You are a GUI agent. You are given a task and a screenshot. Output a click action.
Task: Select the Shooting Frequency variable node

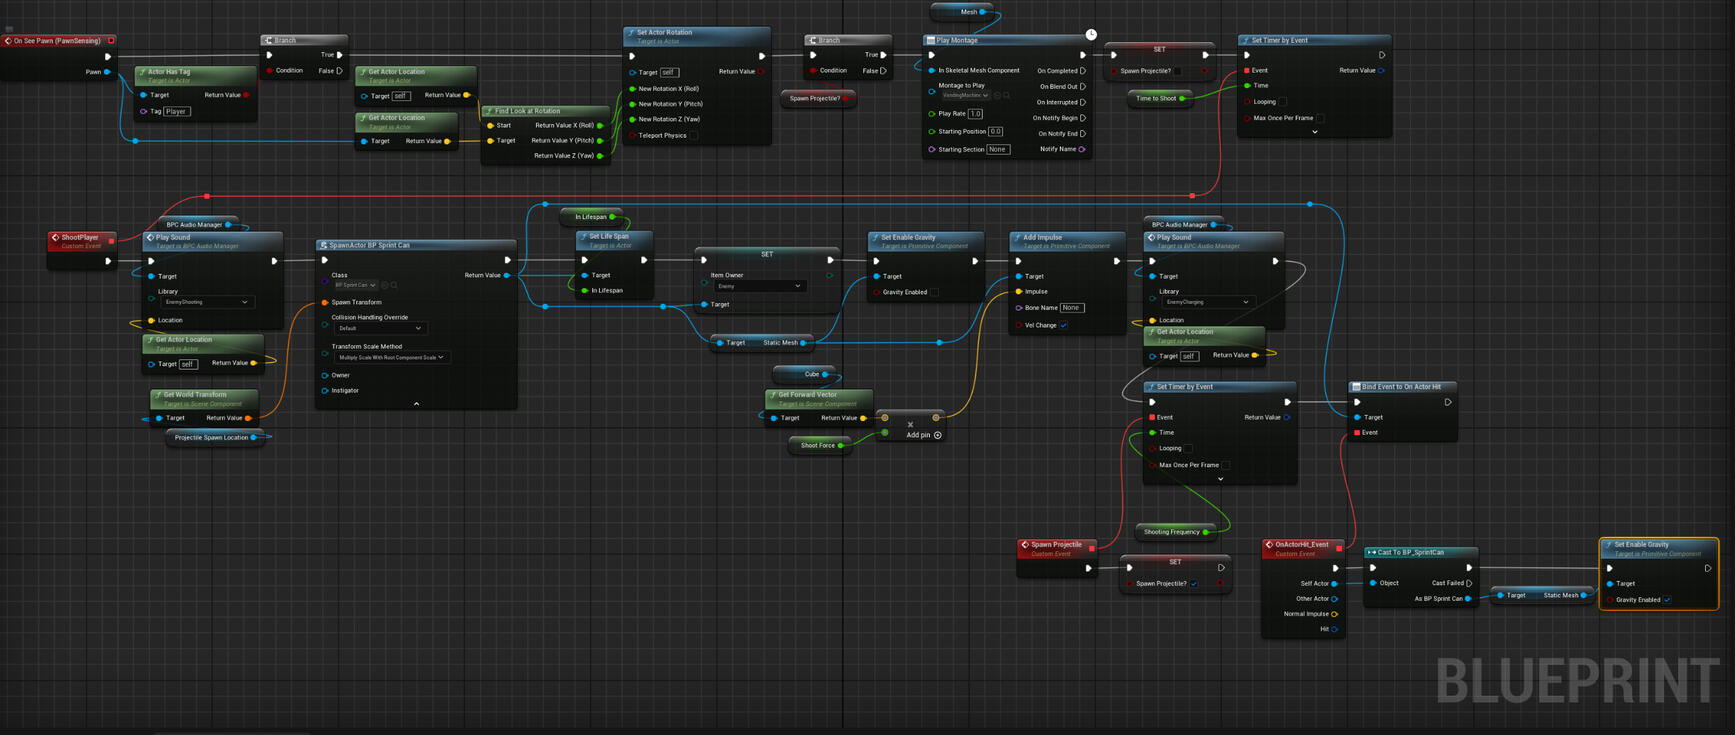1172,532
